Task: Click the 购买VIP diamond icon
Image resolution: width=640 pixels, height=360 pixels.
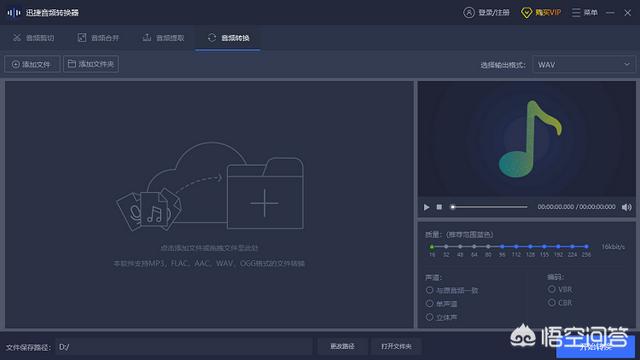Action: coord(526,13)
